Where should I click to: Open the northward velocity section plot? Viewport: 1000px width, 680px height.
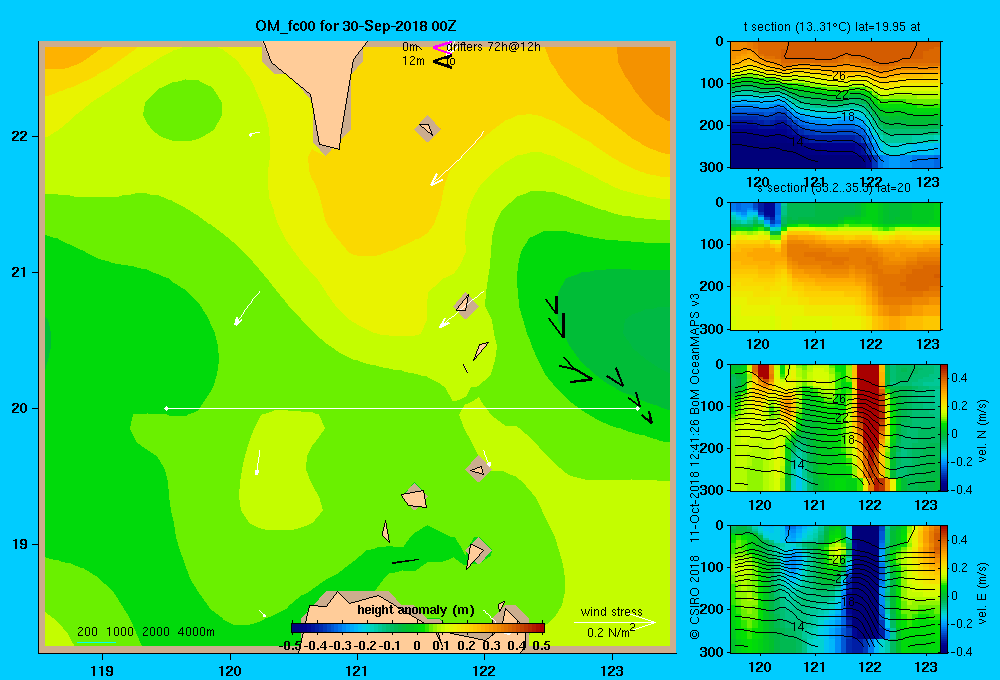835,427
